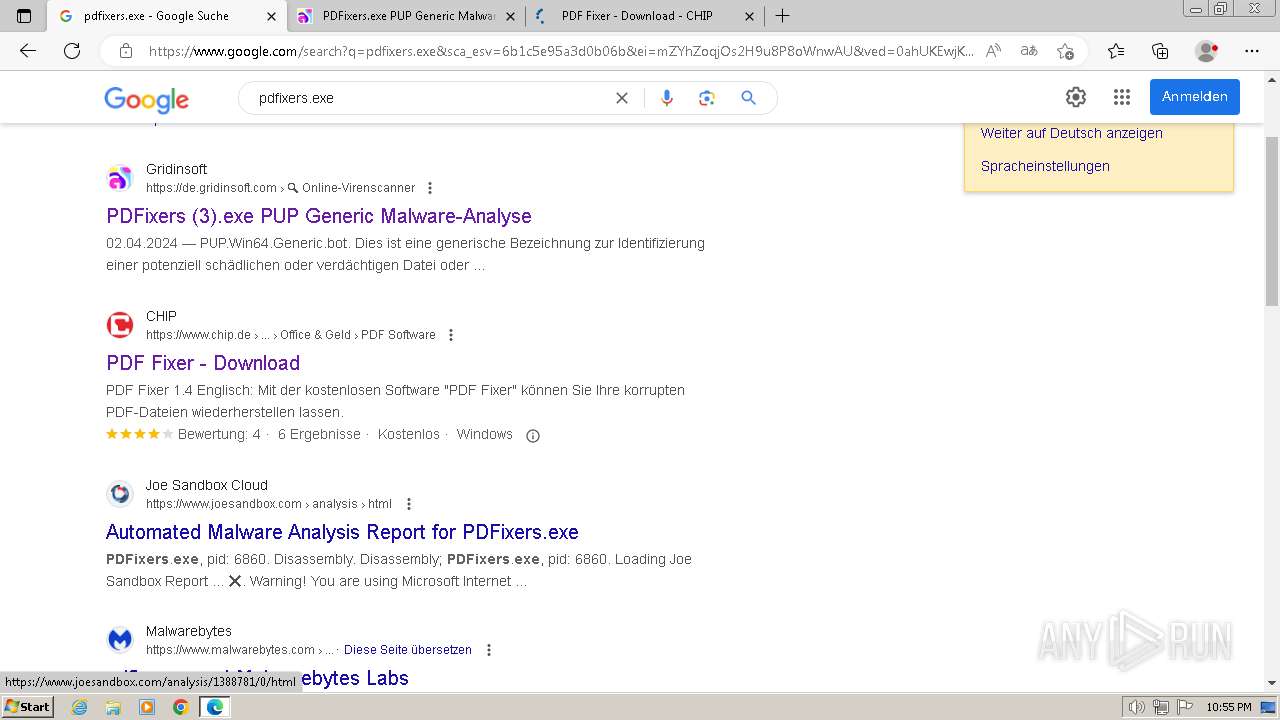Reload the page with the refresh icon
This screenshot has width=1280, height=720.
click(x=72, y=51)
